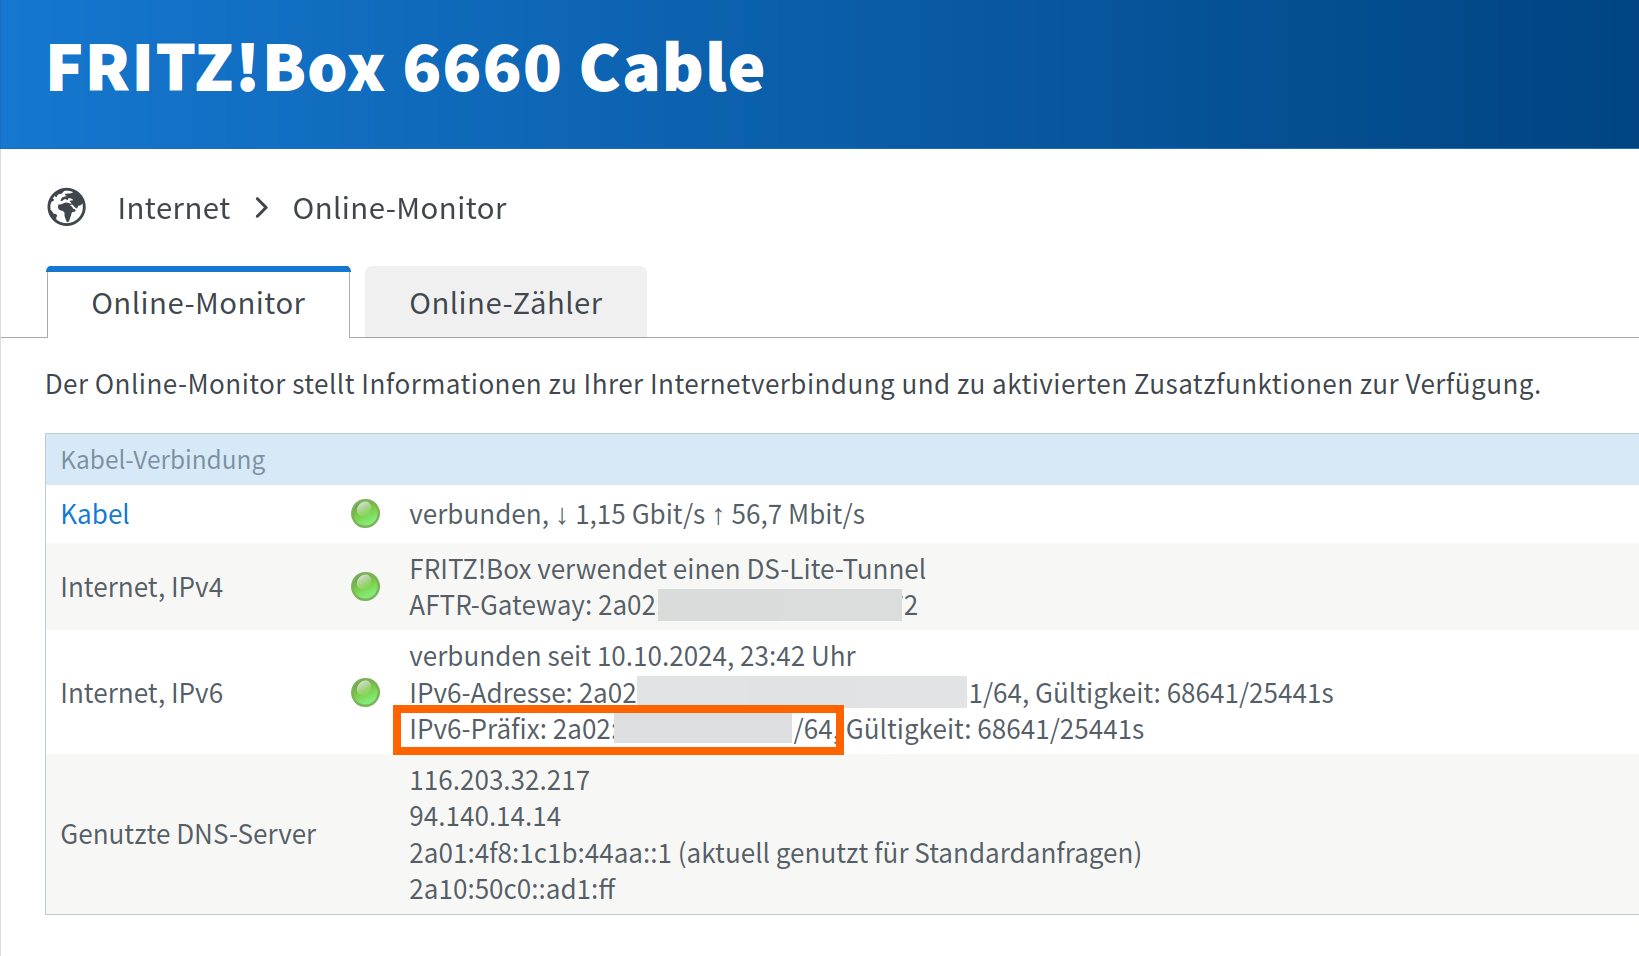Click the highlighted IPv6-Präfix entry
This screenshot has height=956, width=1639.
[620, 730]
